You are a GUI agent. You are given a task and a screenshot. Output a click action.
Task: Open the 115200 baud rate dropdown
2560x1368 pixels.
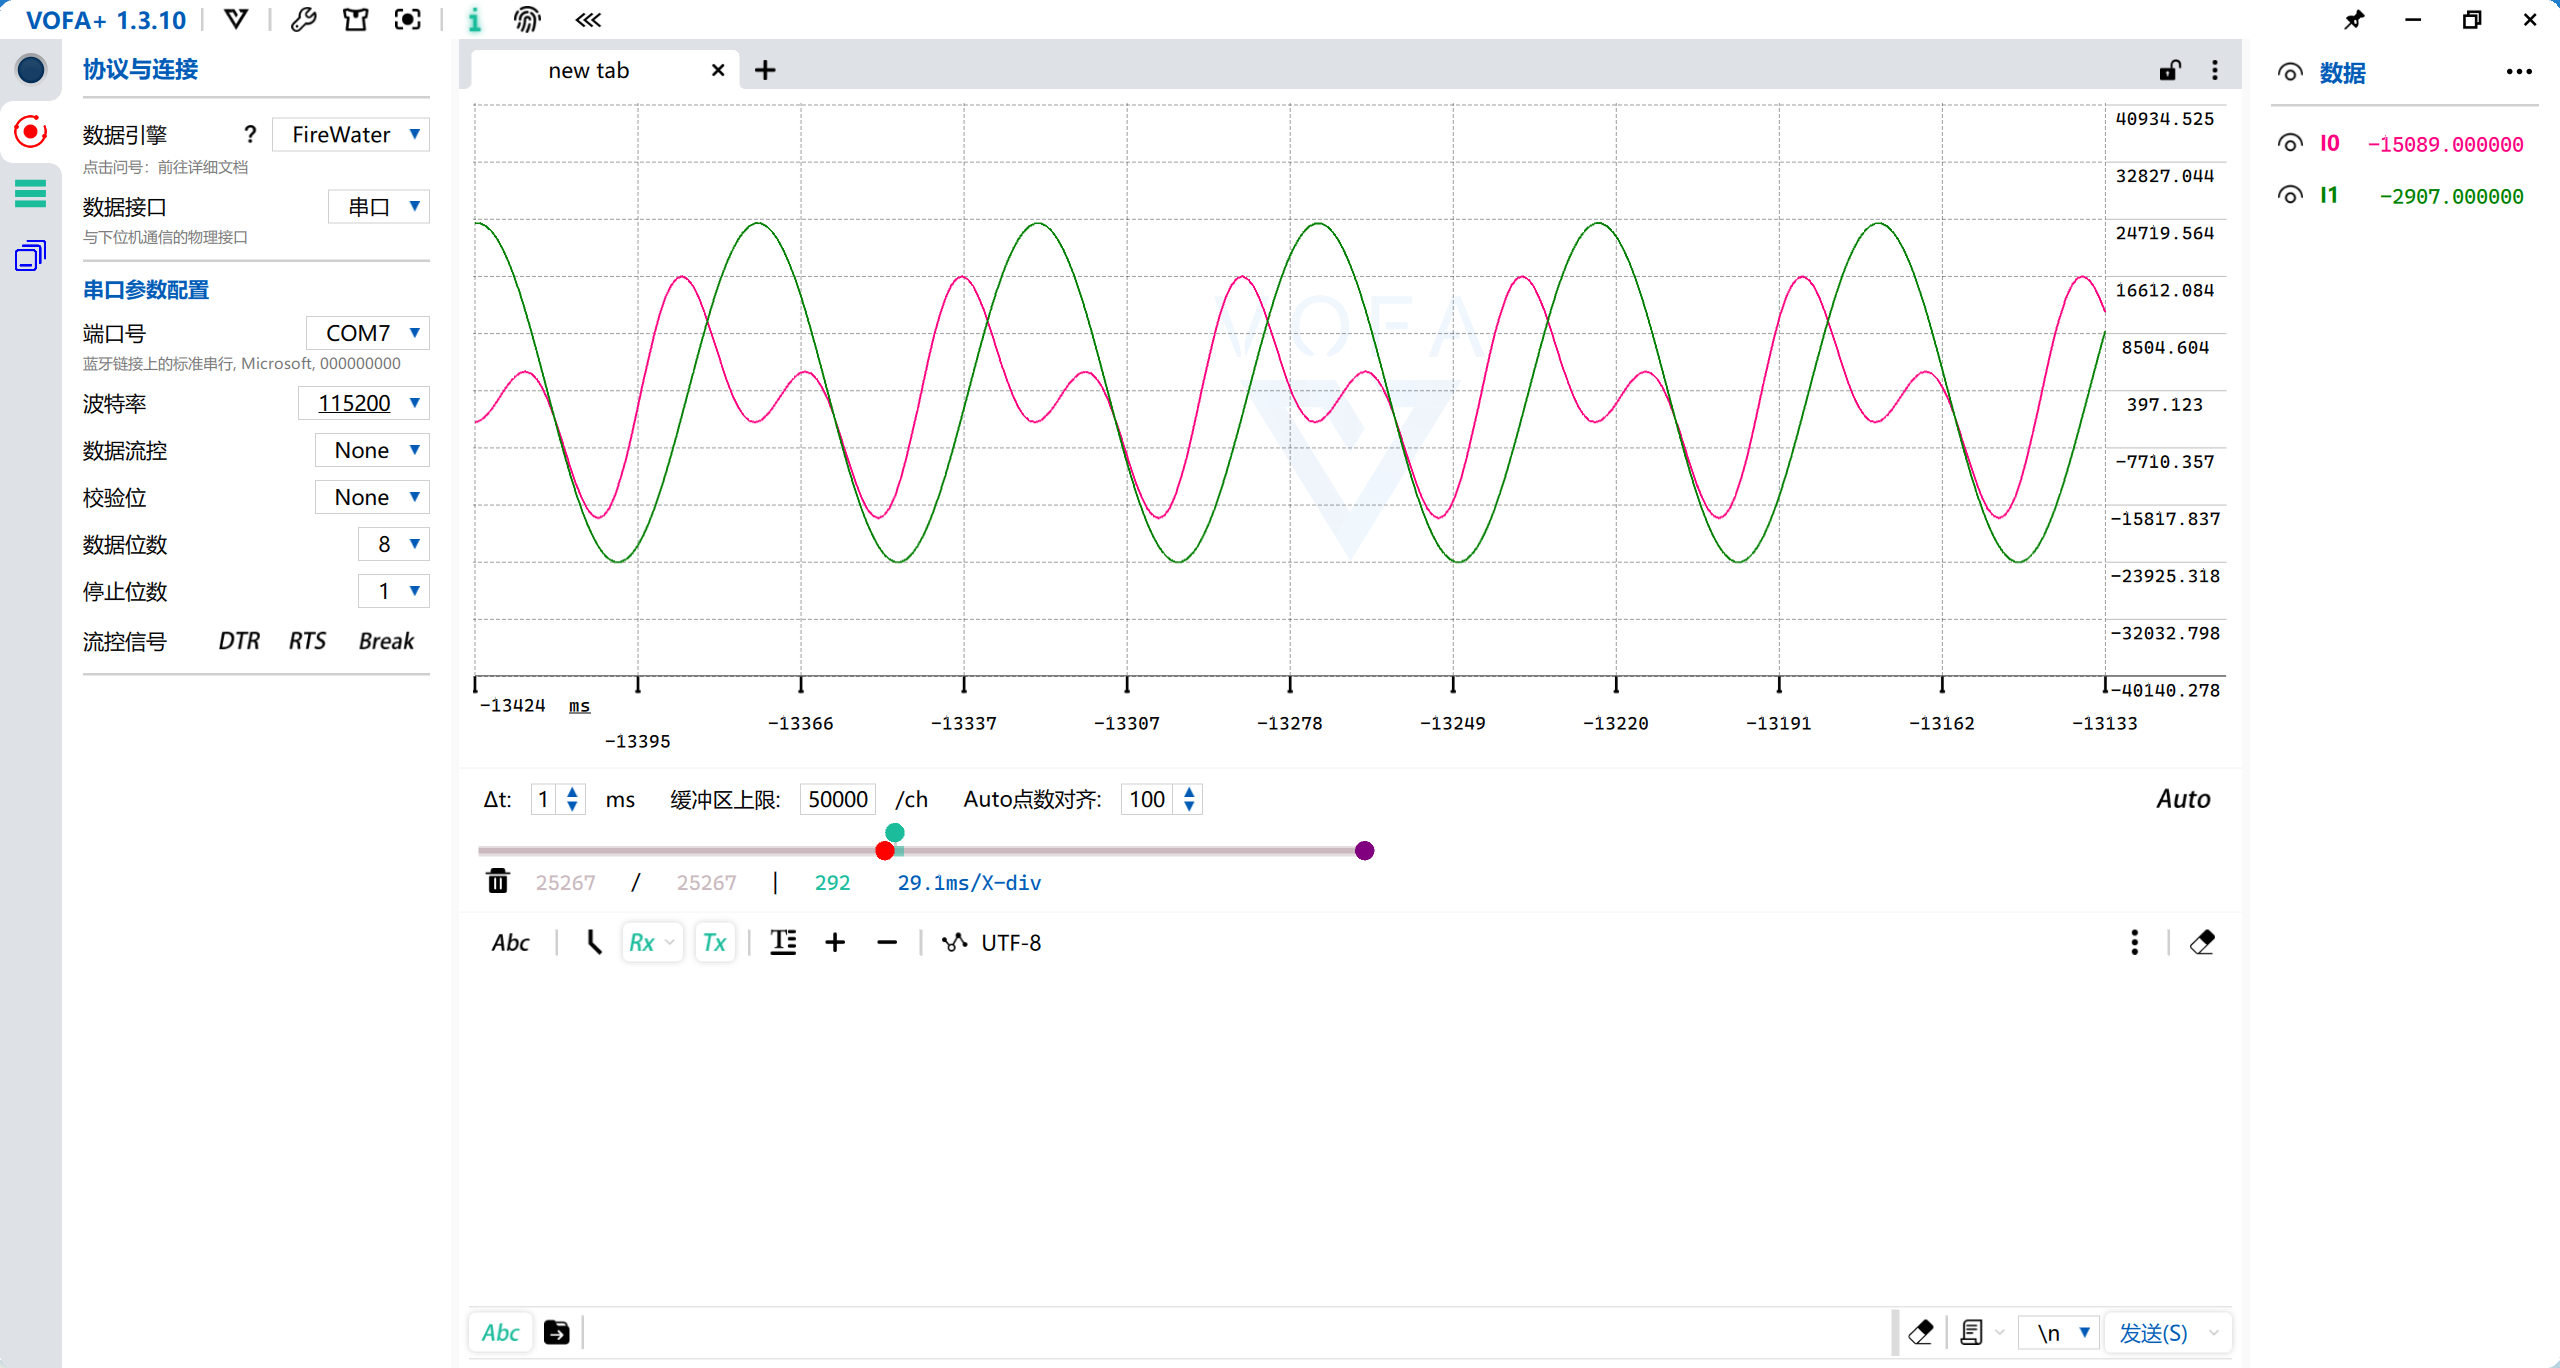click(x=364, y=403)
